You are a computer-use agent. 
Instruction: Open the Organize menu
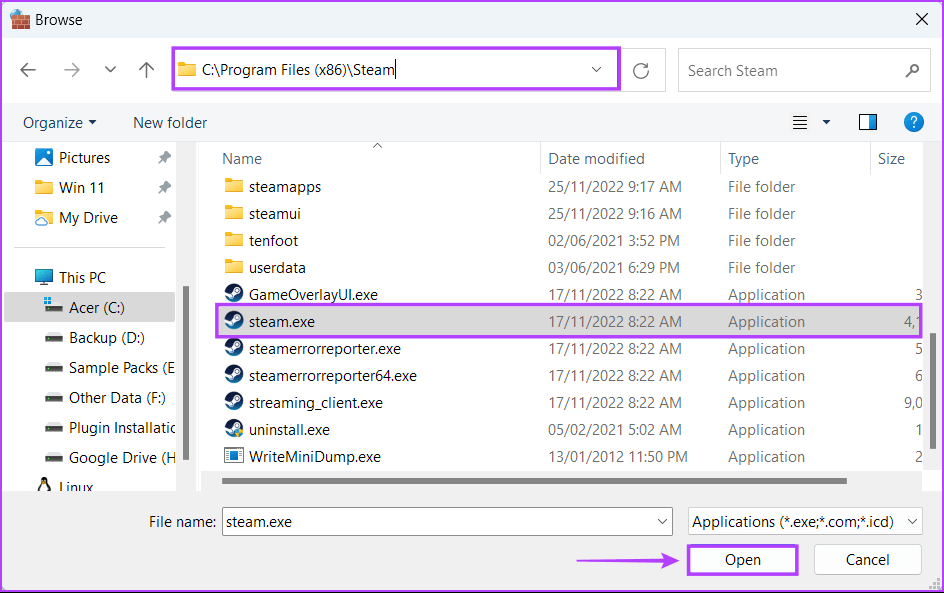pos(59,123)
